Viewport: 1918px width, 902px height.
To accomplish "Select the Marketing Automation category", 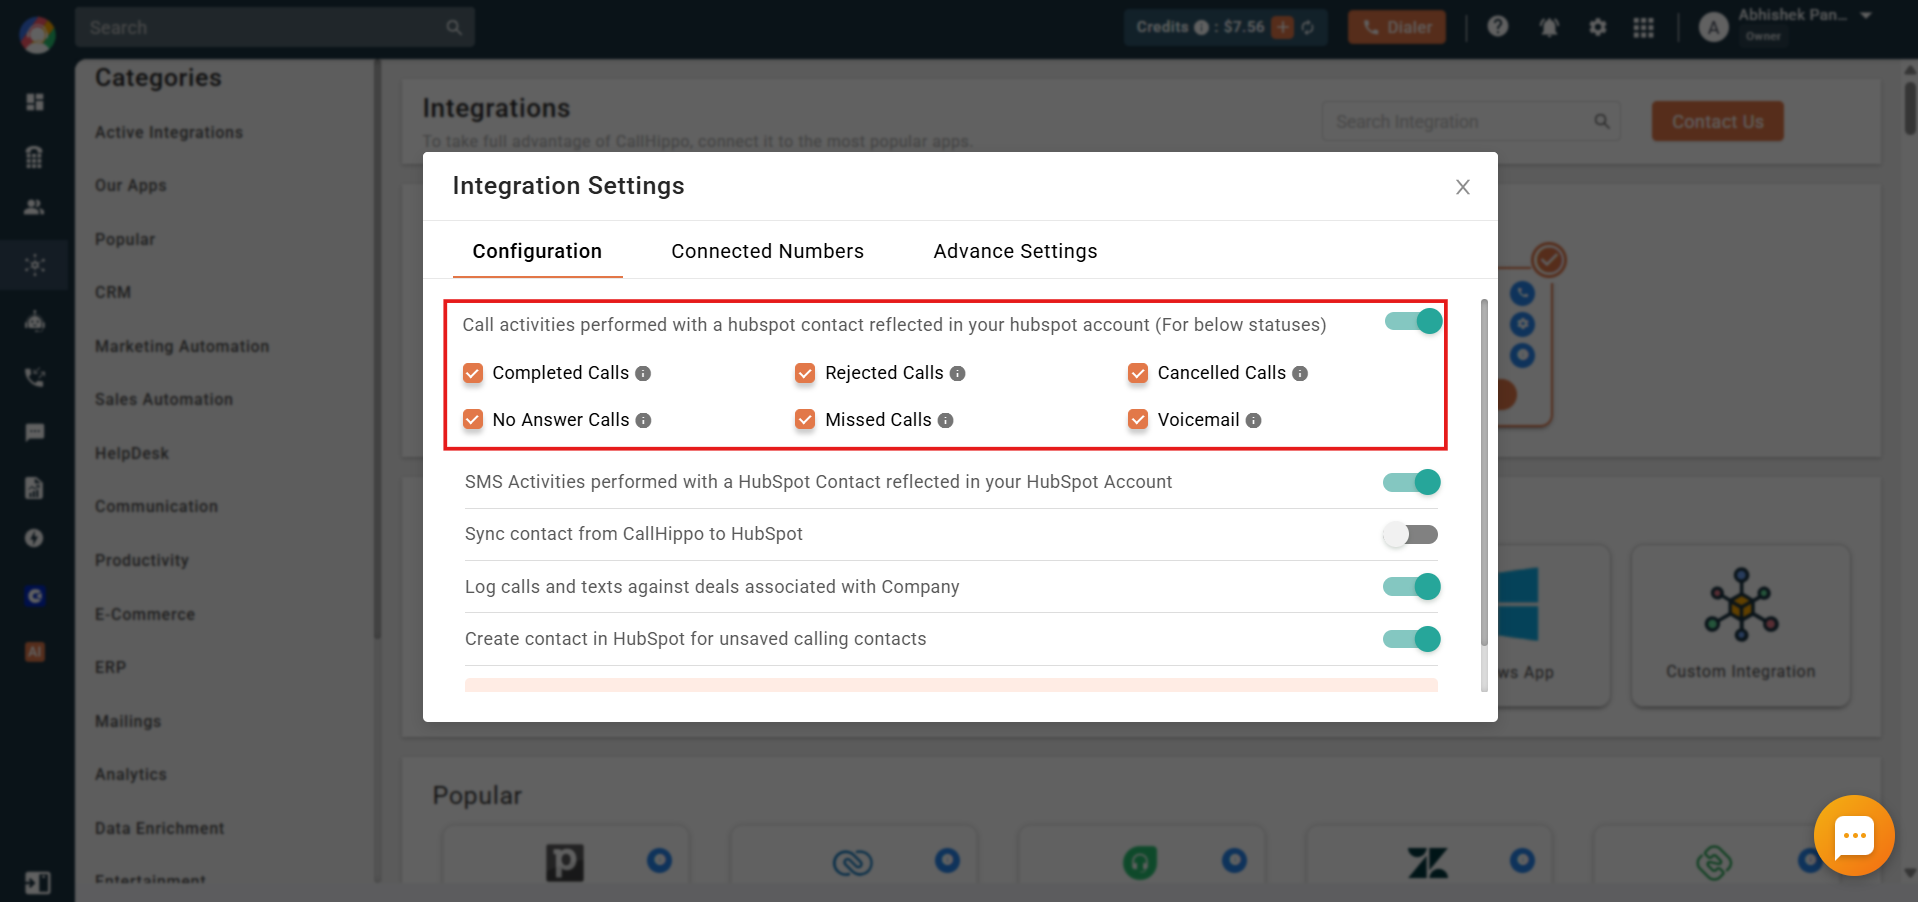I will pyautogui.click(x=182, y=346).
